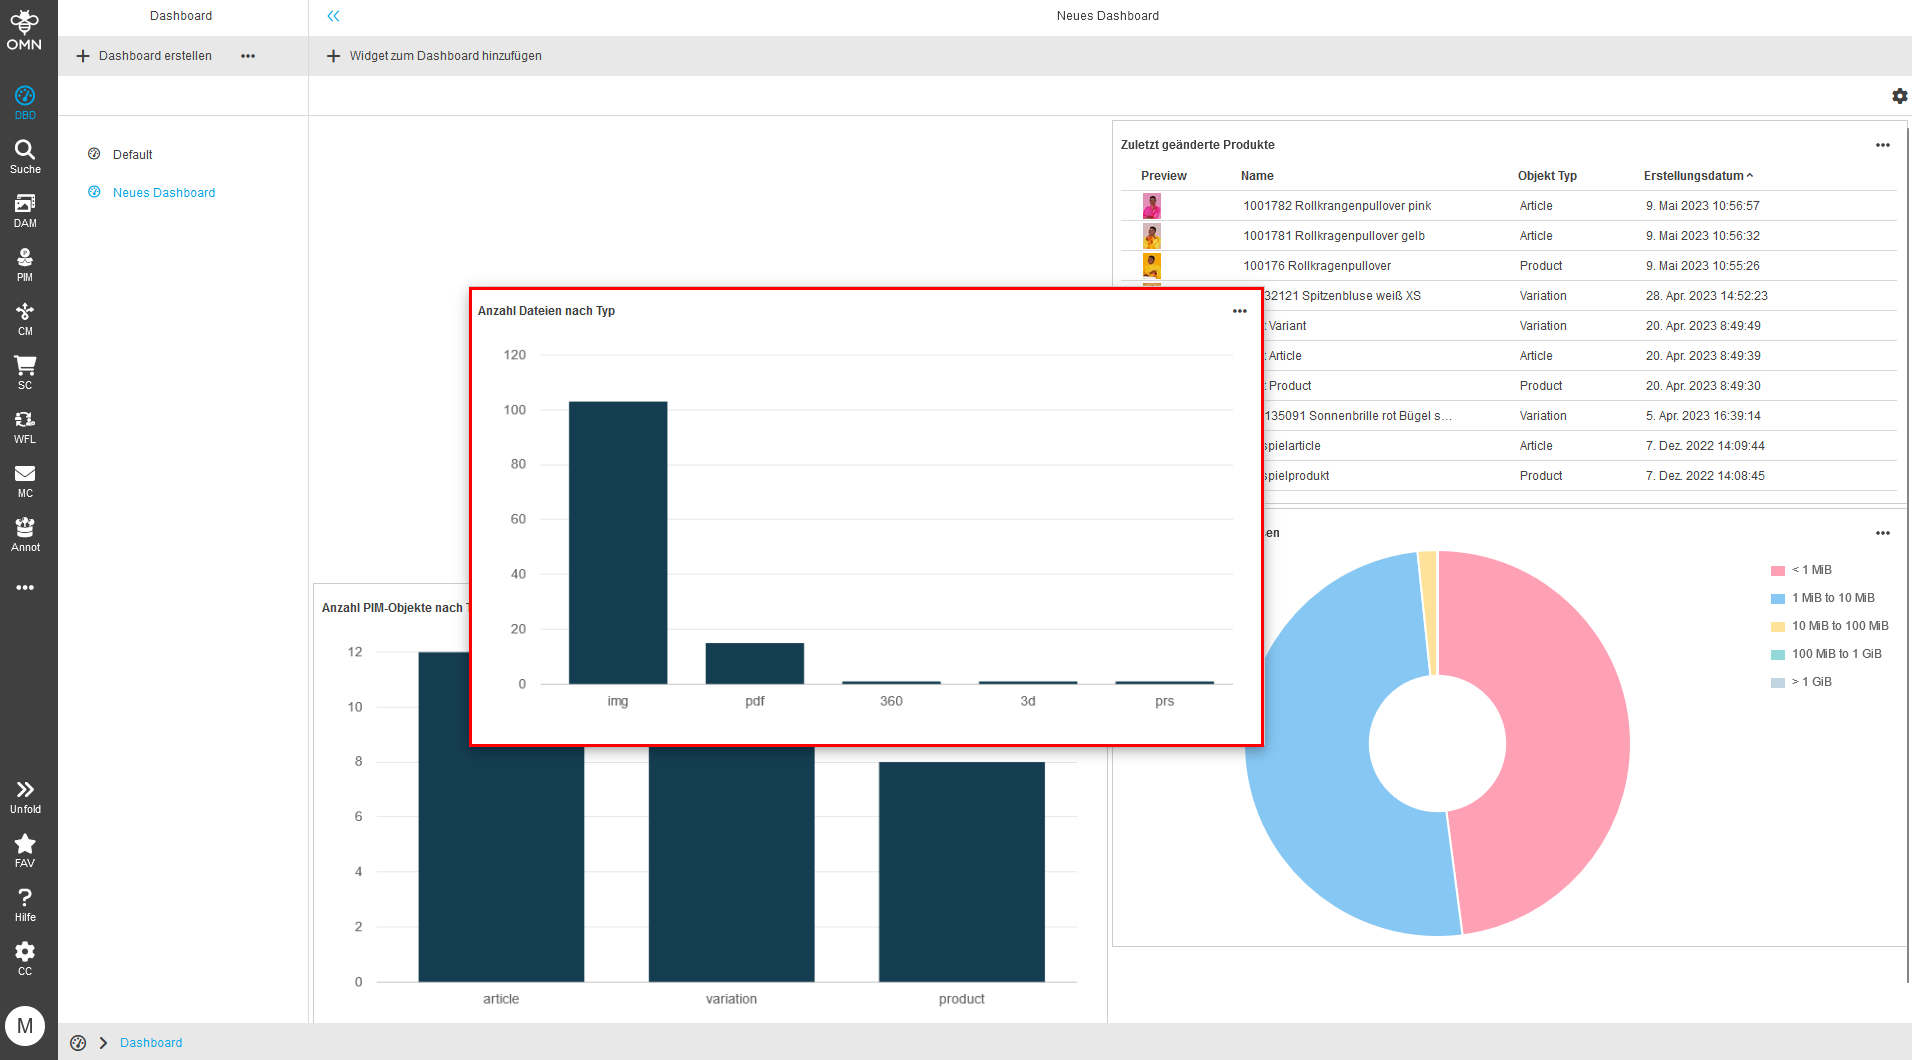Toggle '1 MiB to 10 MiB' legend entry
1920x1060 pixels.
pos(1832,598)
